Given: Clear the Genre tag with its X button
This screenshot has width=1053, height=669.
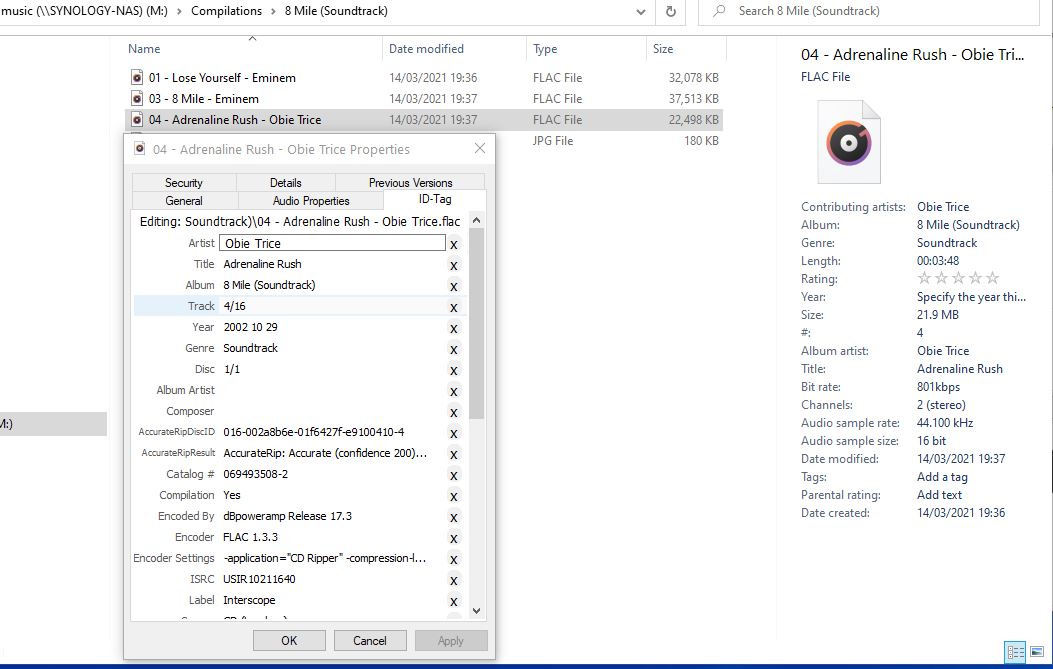Looking at the screenshot, I should pos(454,349).
